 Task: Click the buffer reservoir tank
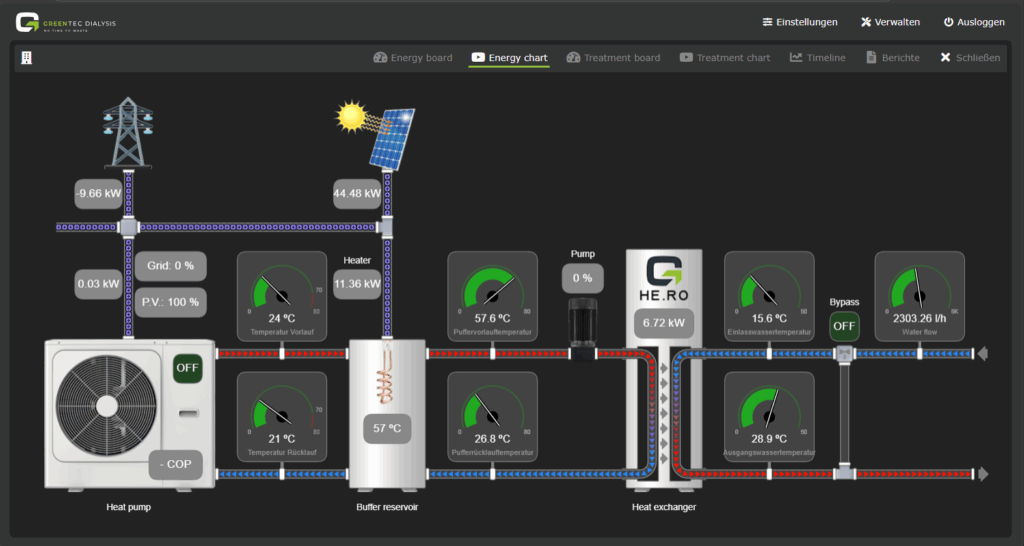pyautogui.click(x=387, y=414)
